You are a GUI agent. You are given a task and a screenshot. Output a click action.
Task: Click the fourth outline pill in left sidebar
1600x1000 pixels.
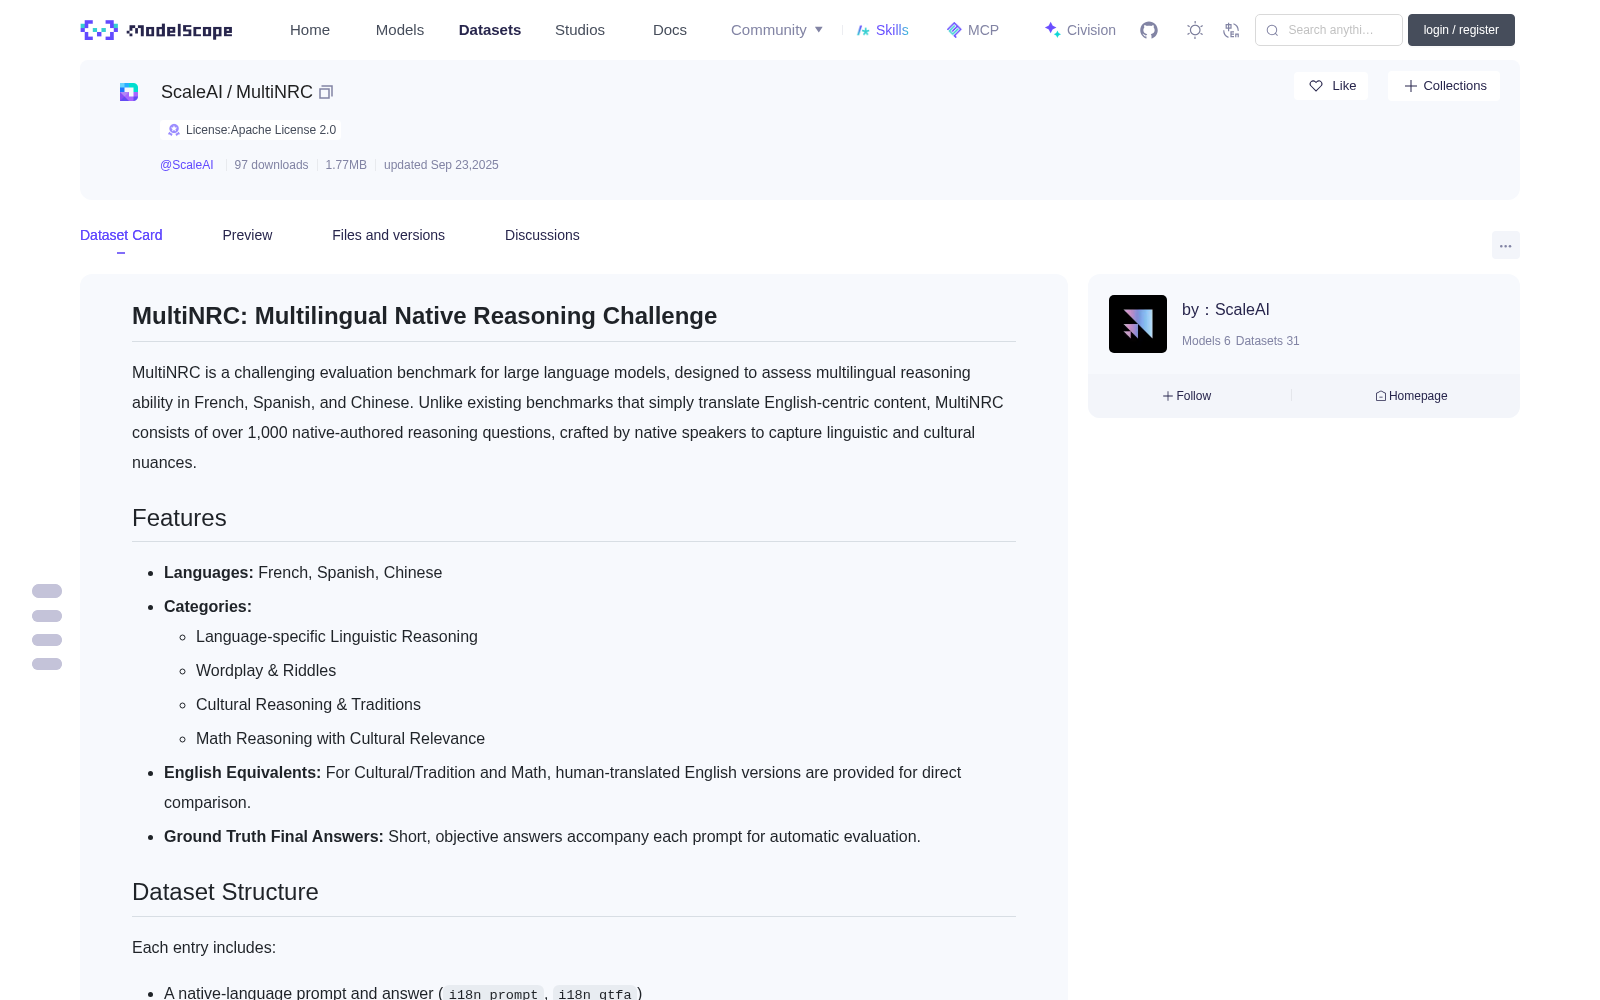(47, 664)
